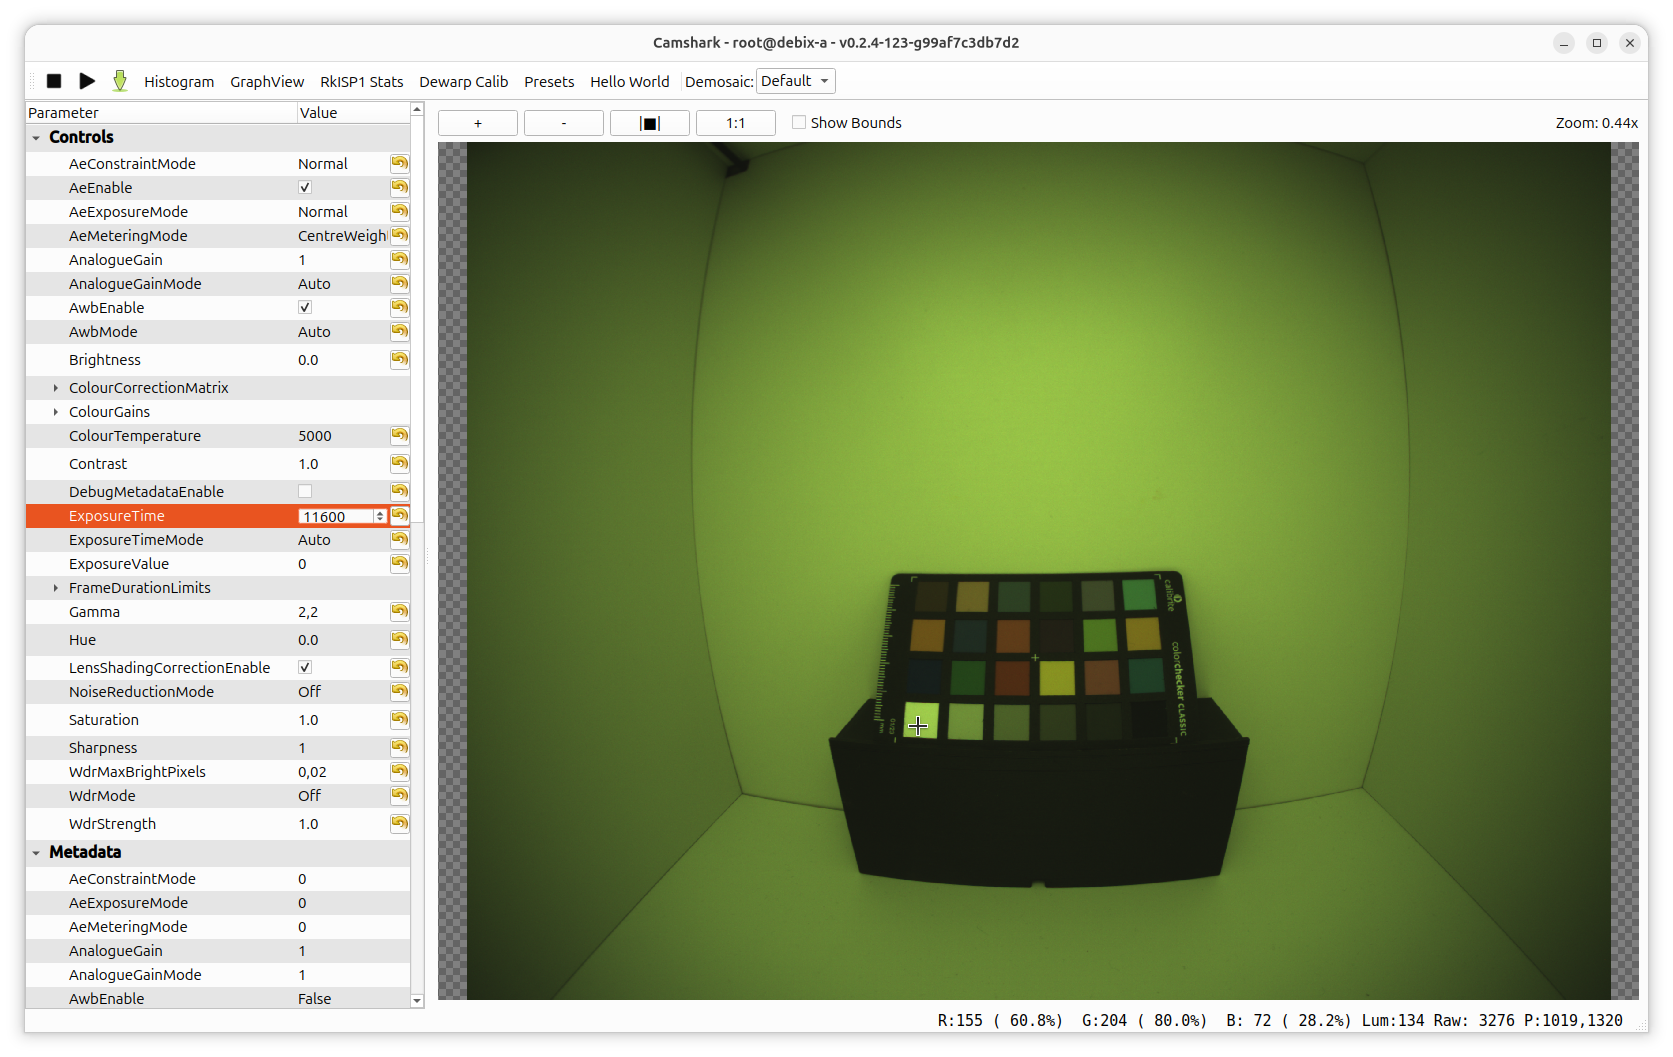Image resolution: width=1673 pixels, height=1057 pixels.
Task: Reset AeMeteringMode with its undo icon
Action: (400, 235)
